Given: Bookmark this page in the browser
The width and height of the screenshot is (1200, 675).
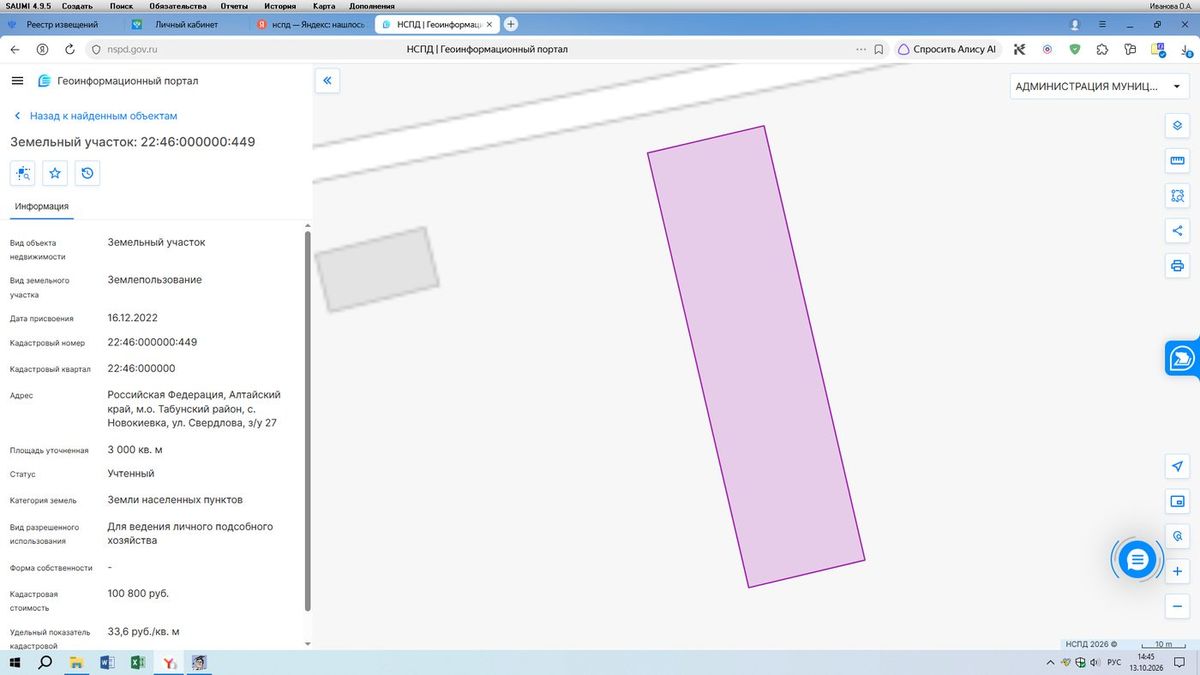Looking at the screenshot, I should coord(878,49).
